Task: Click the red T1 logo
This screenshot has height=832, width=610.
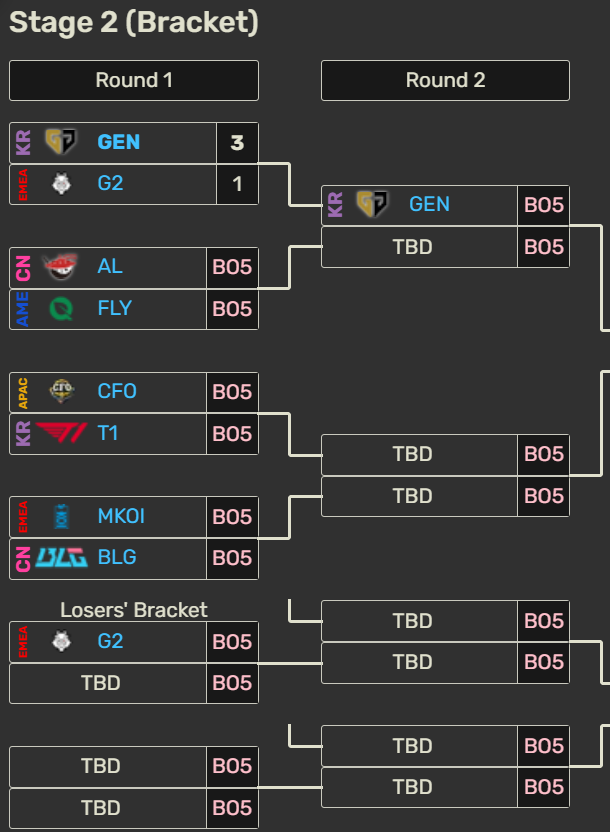Action: point(62,432)
